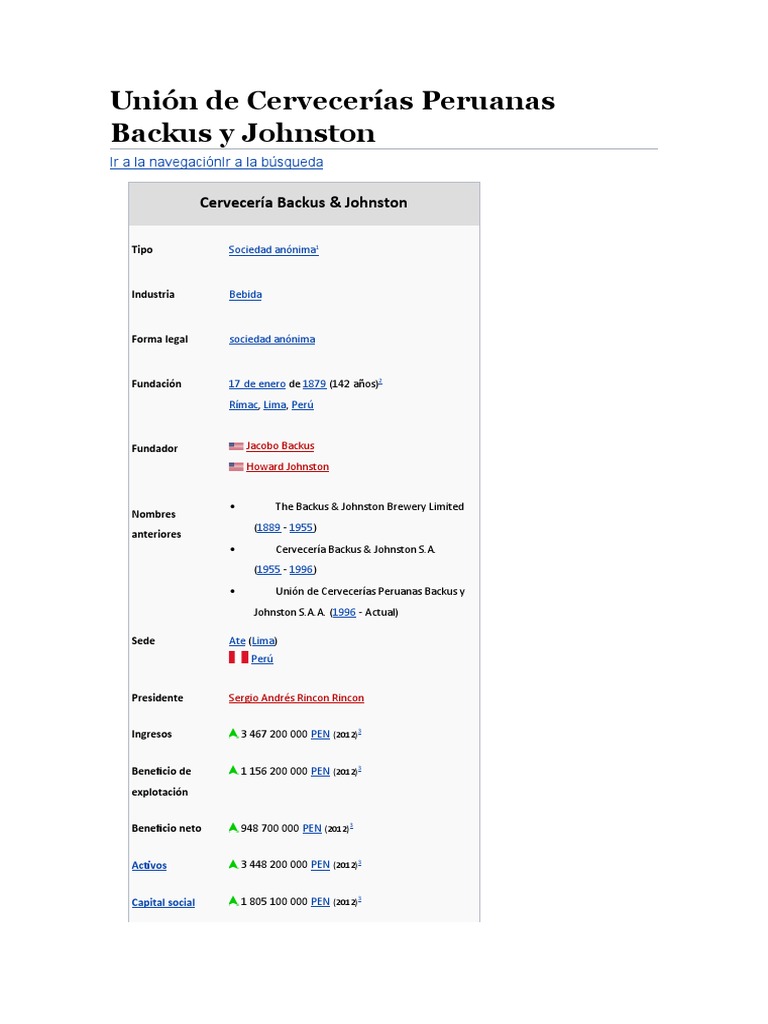This screenshot has height=1024, width=768.
Task: Open PEN link in Beneficio de explotación row
Action: pyautogui.click(x=320, y=772)
